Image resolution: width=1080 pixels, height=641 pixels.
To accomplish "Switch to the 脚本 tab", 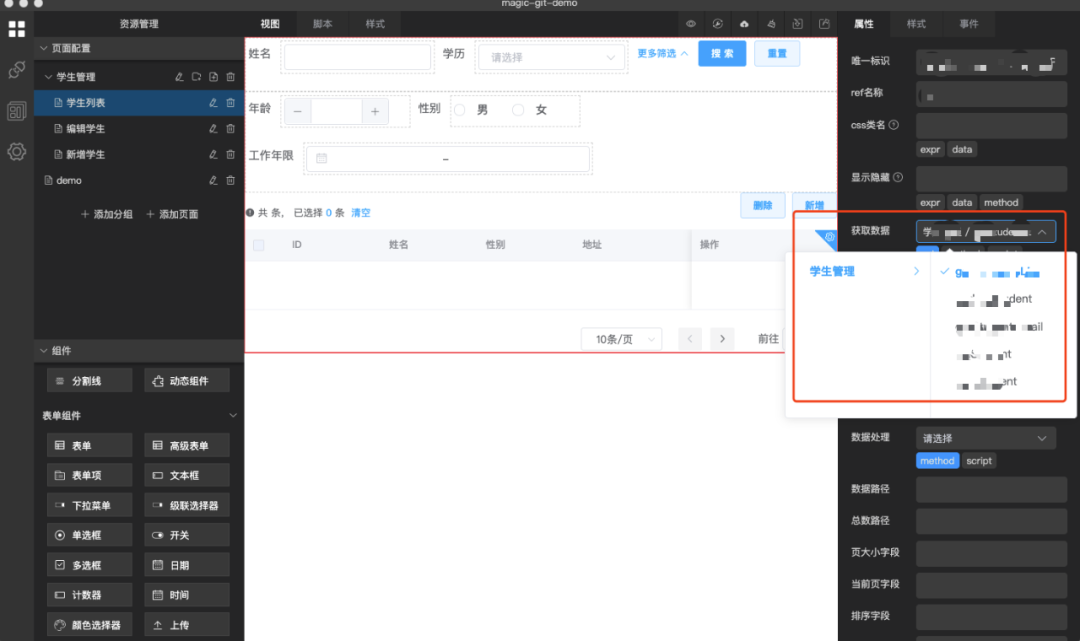I will [322, 23].
